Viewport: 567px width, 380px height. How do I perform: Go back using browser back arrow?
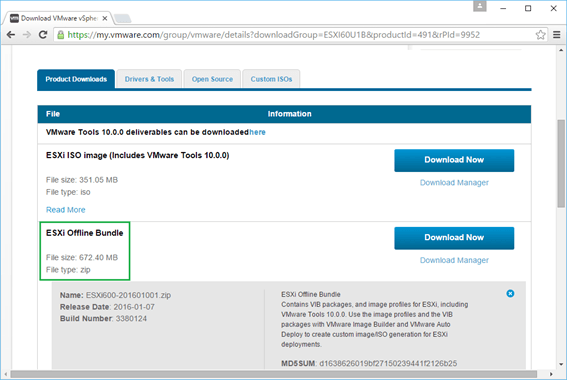(x=11, y=35)
